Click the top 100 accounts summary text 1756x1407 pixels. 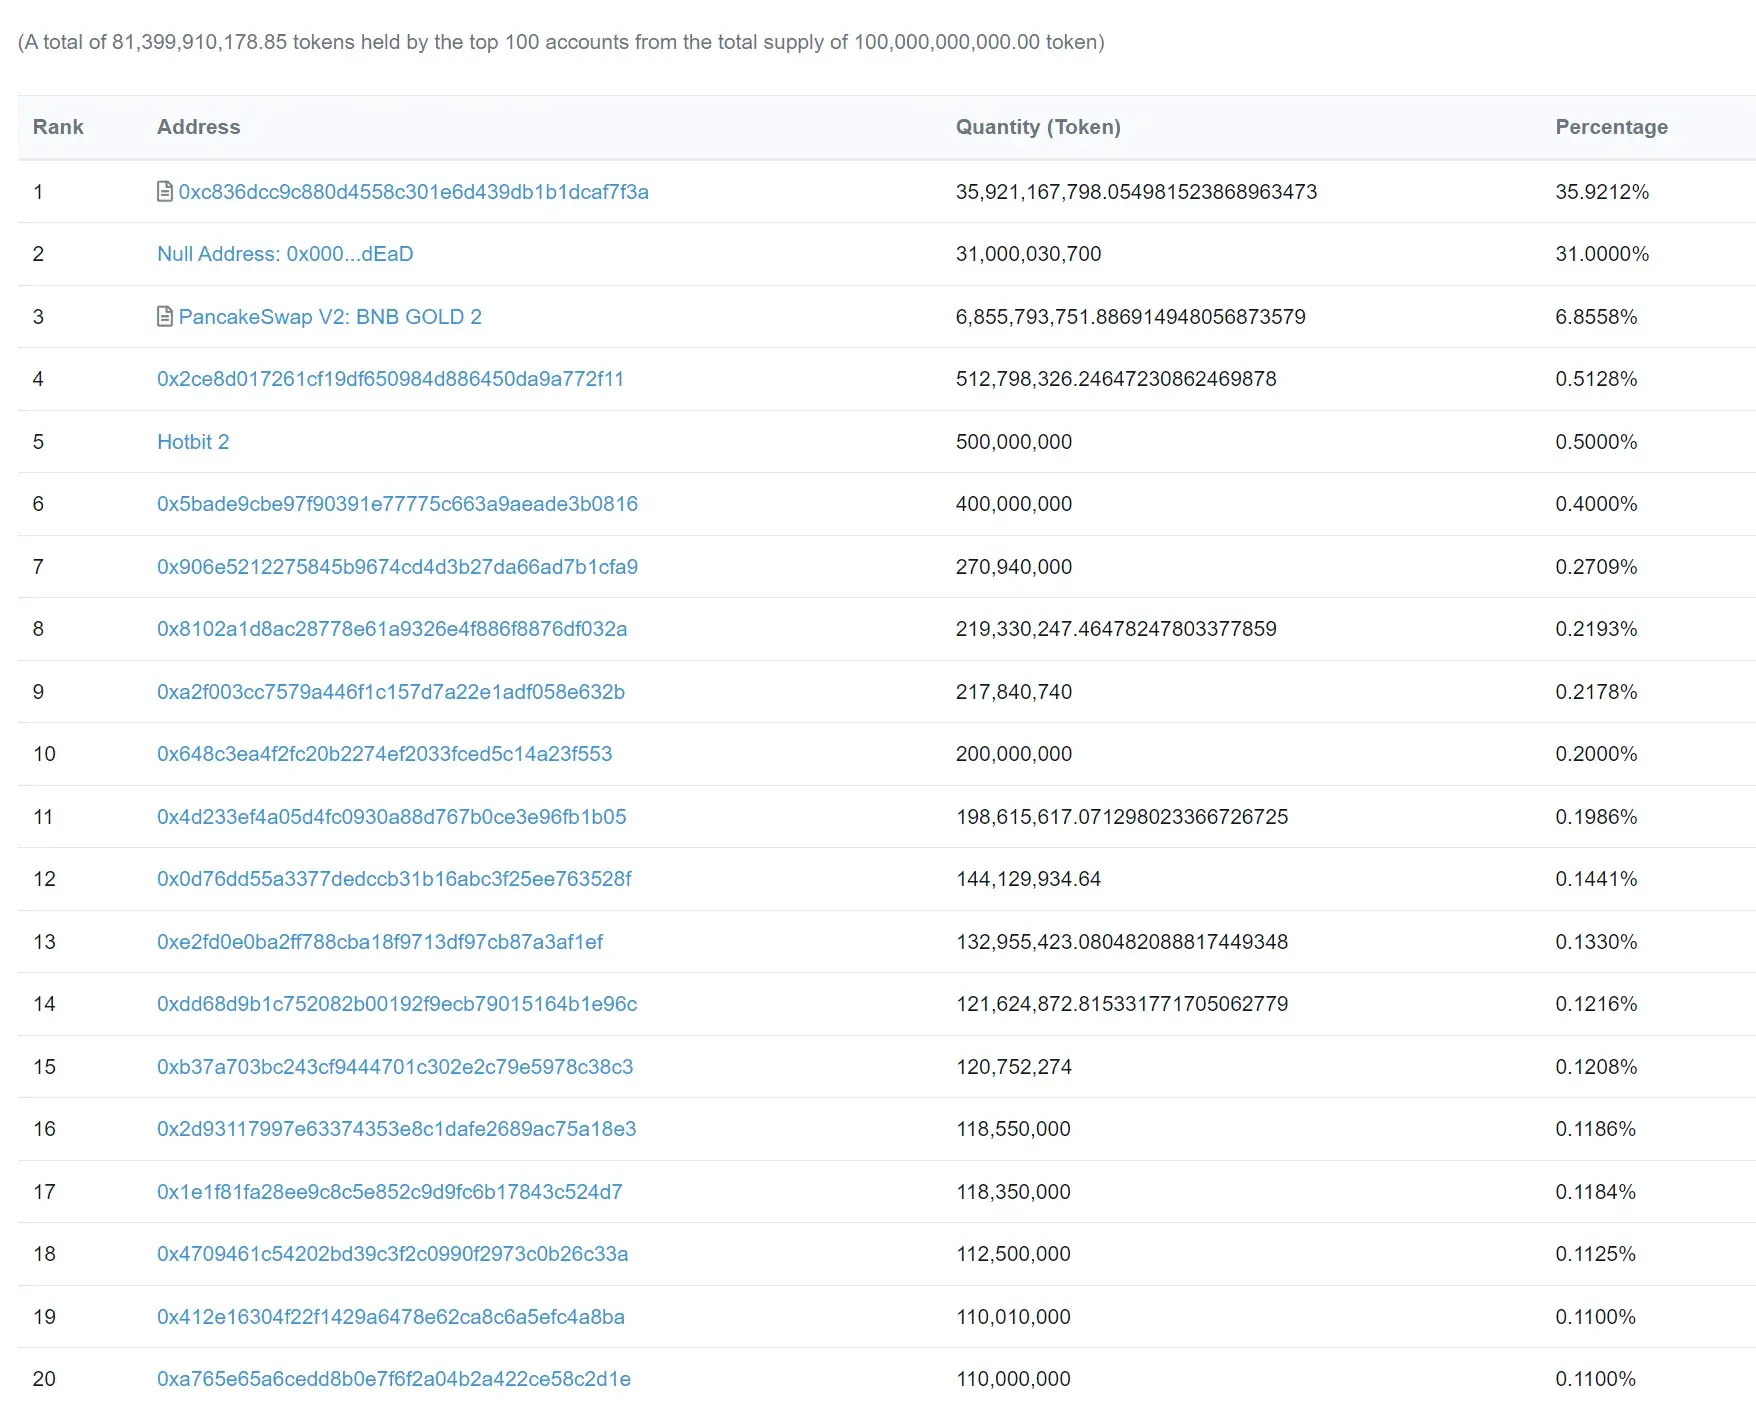pyautogui.click(x=561, y=42)
